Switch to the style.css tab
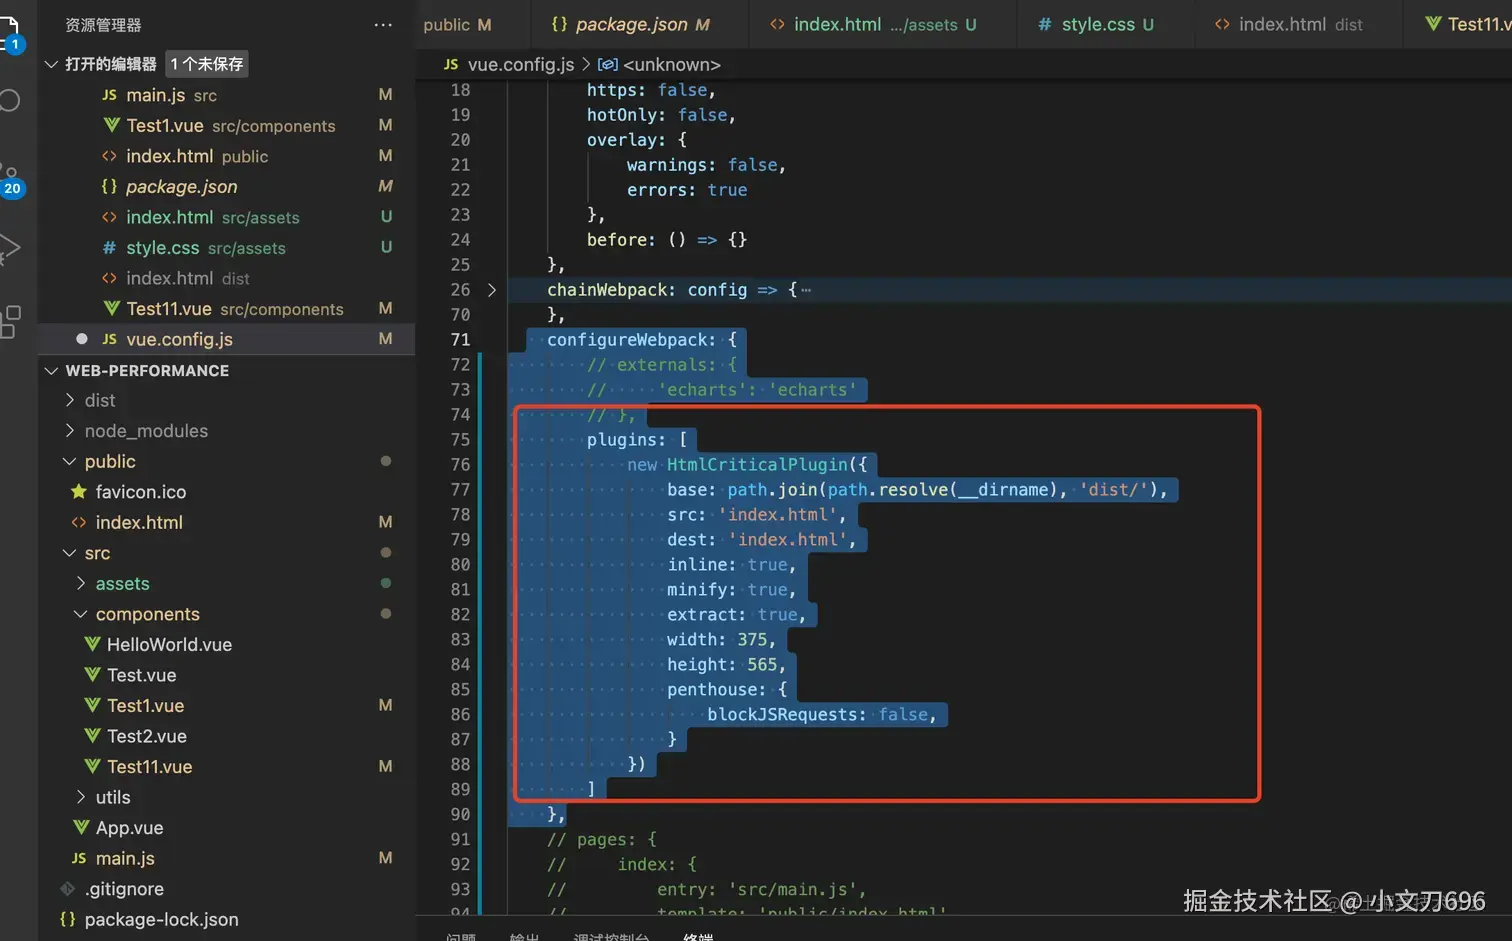 click(x=1097, y=24)
